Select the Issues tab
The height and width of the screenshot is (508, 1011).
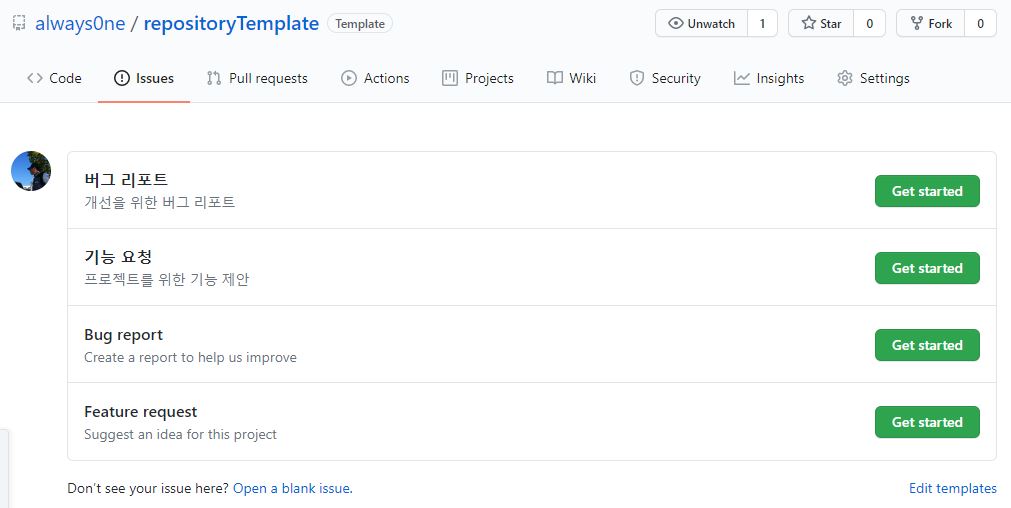coord(144,78)
